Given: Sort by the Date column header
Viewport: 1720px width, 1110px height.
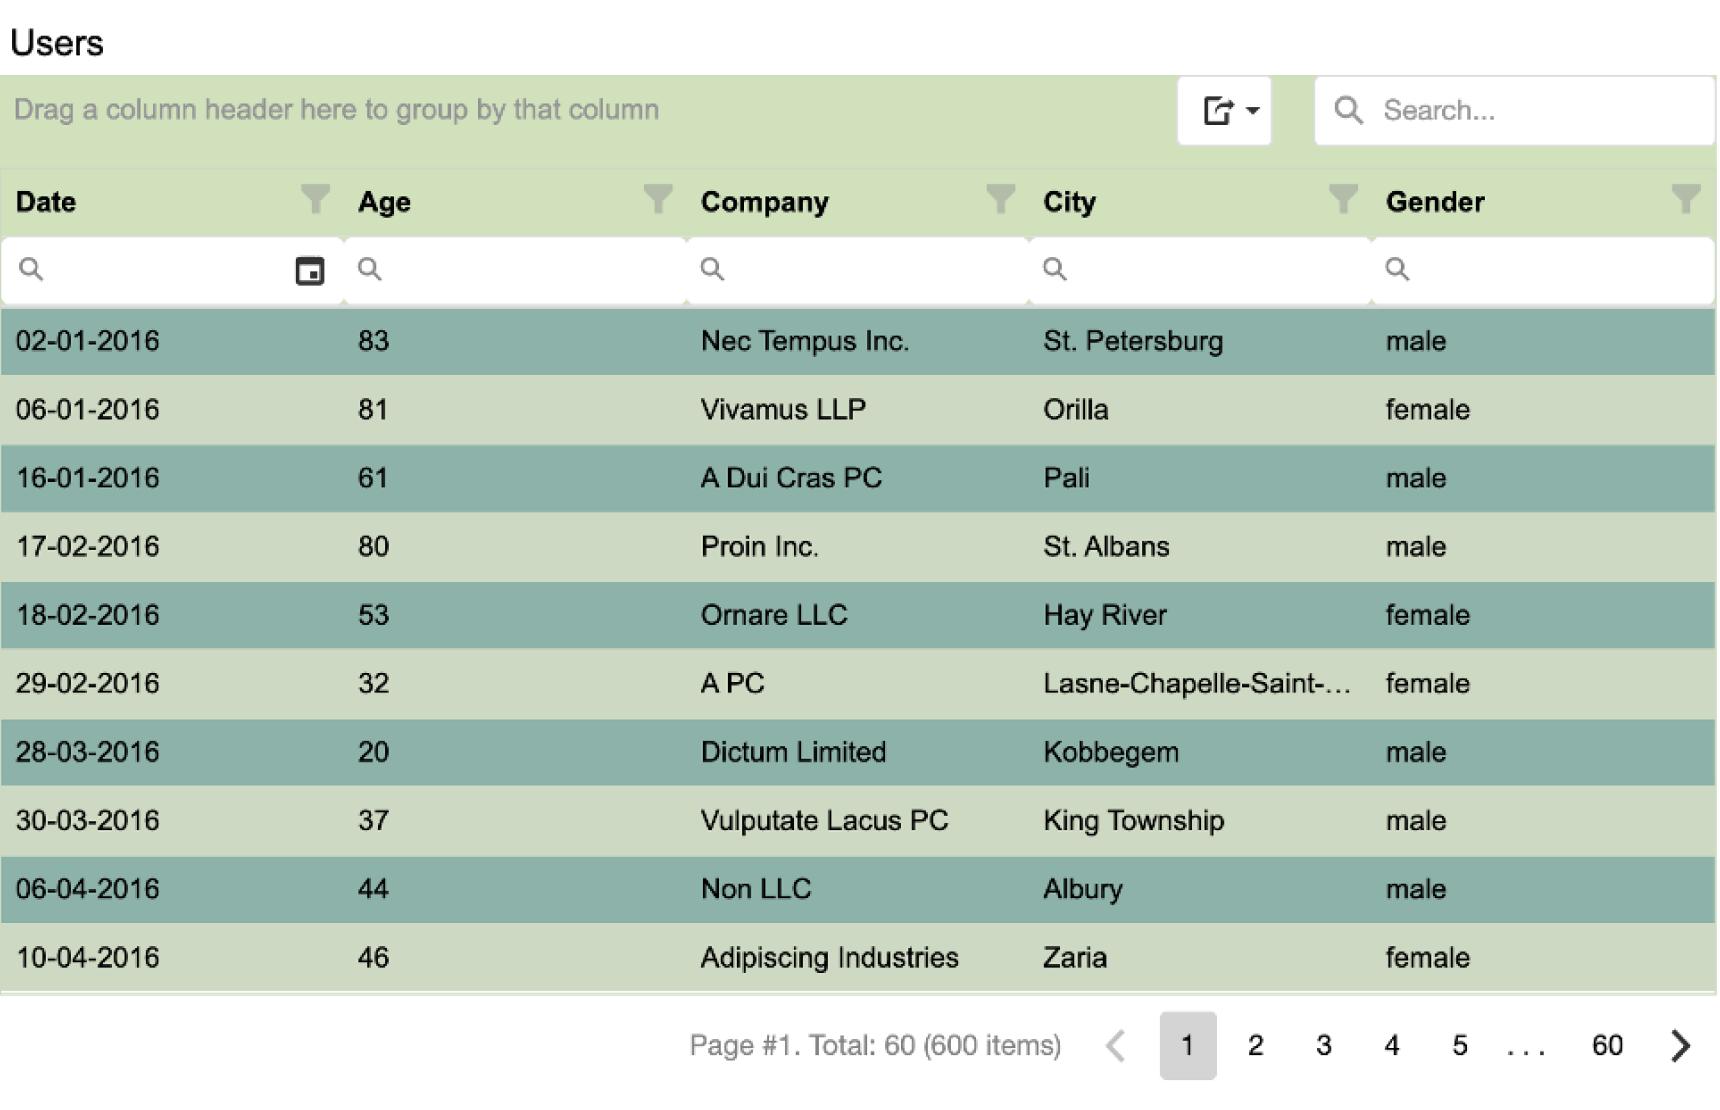Looking at the screenshot, I should pyautogui.click(x=46, y=202).
